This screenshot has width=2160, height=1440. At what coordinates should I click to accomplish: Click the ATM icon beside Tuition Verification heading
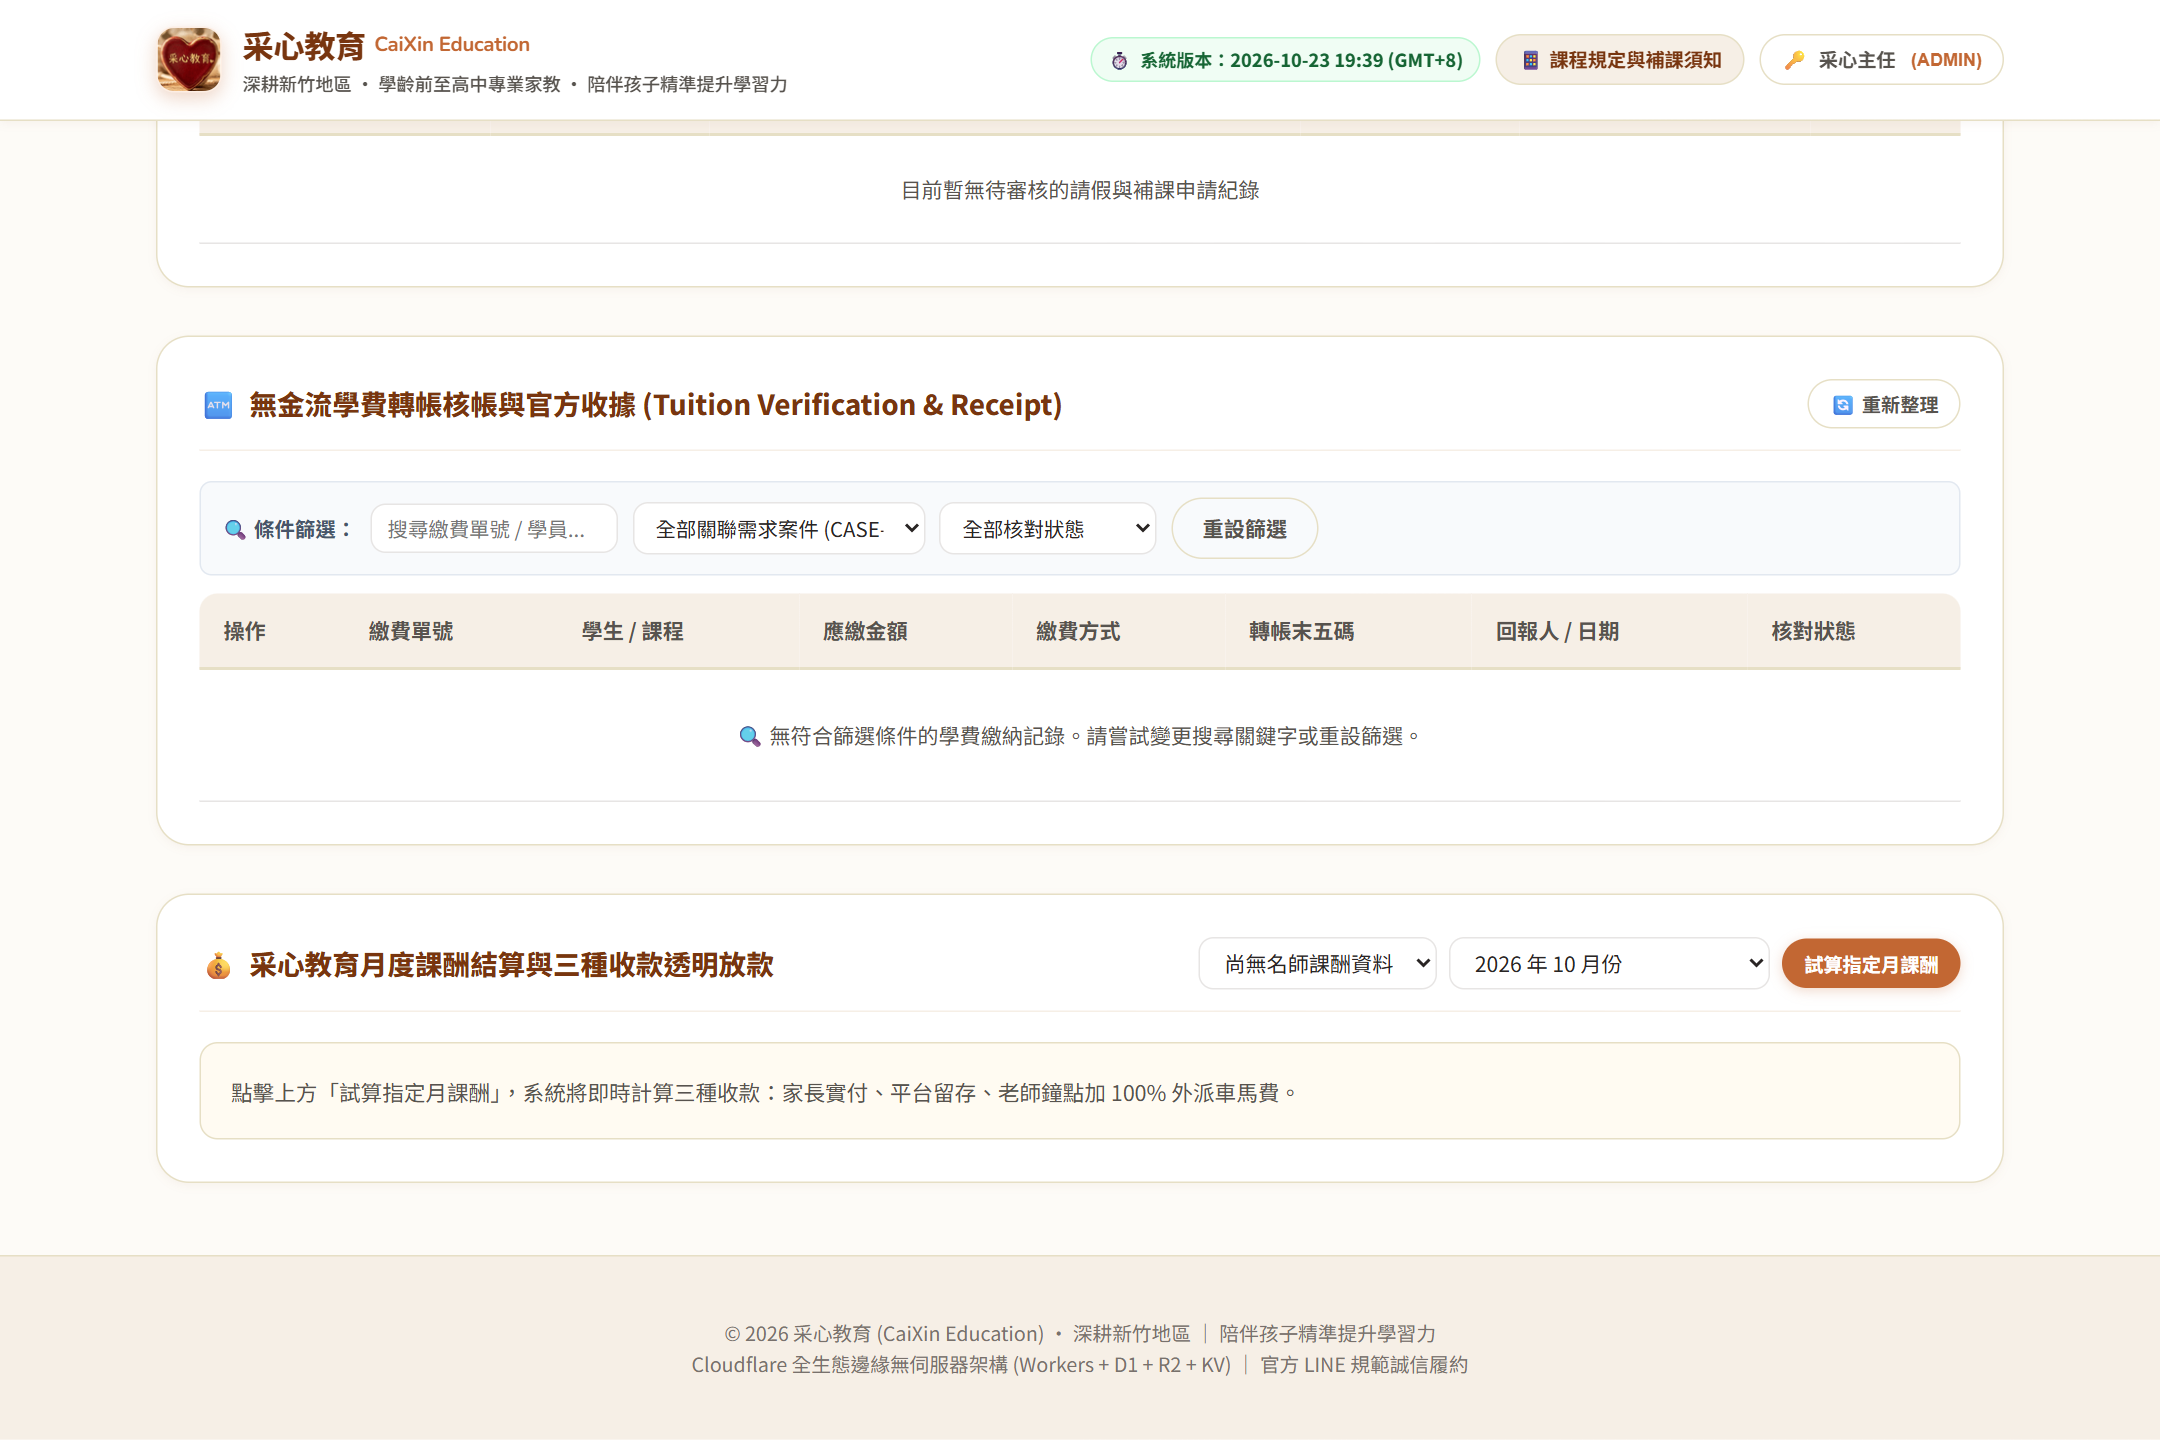tap(218, 405)
